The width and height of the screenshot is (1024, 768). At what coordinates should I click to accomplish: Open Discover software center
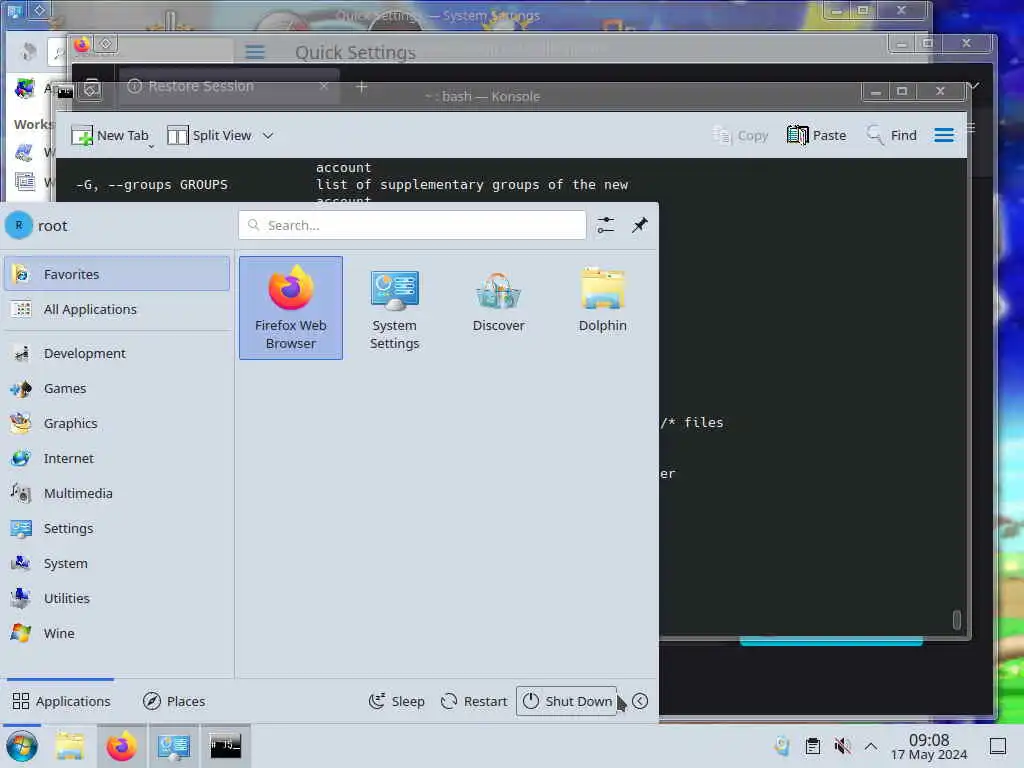[x=498, y=308]
